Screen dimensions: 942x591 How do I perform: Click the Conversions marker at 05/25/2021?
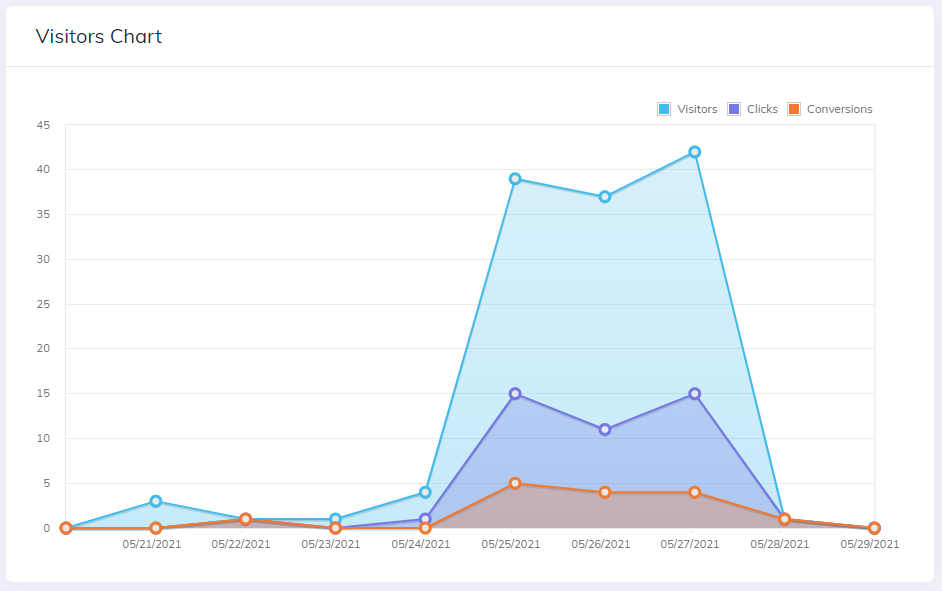click(513, 484)
